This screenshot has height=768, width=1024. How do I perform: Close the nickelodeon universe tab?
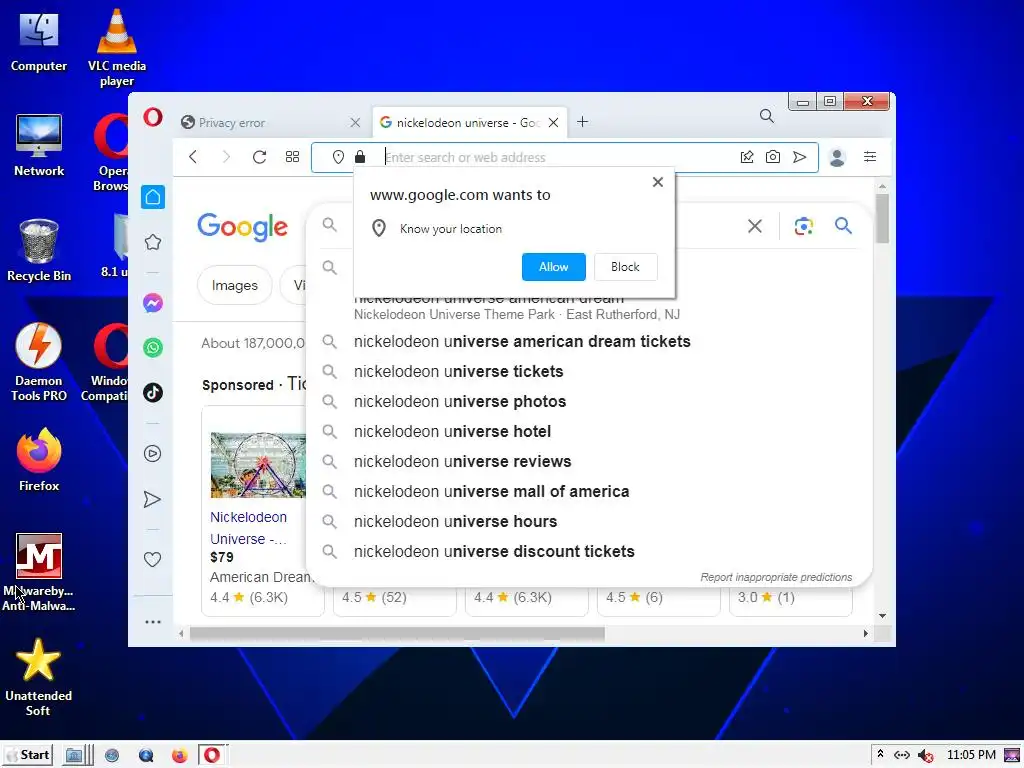[553, 123]
